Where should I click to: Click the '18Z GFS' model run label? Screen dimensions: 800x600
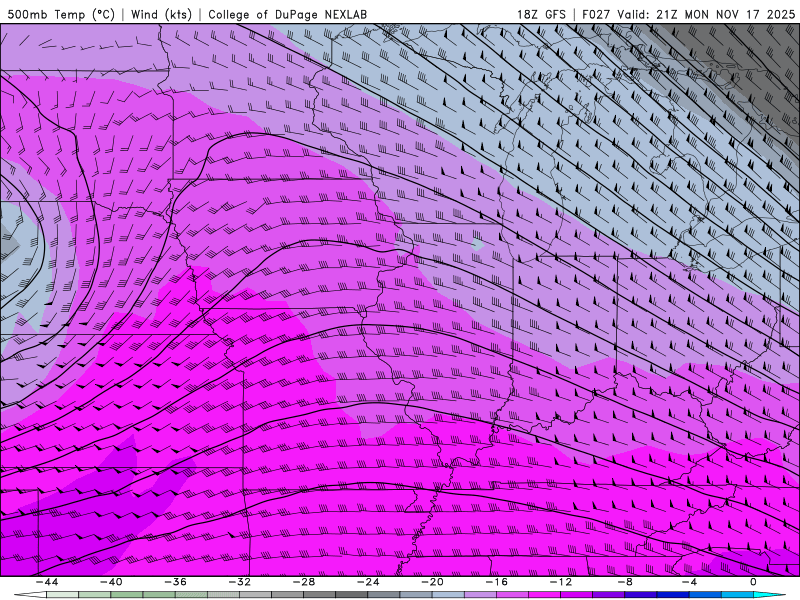541,14
